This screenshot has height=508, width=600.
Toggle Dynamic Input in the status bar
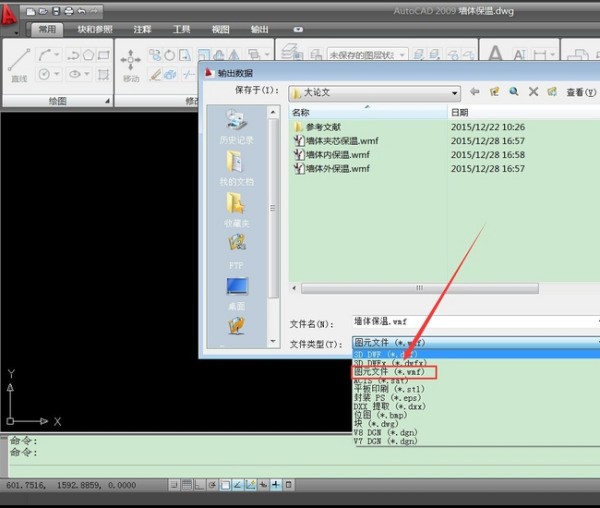point(263,485)
